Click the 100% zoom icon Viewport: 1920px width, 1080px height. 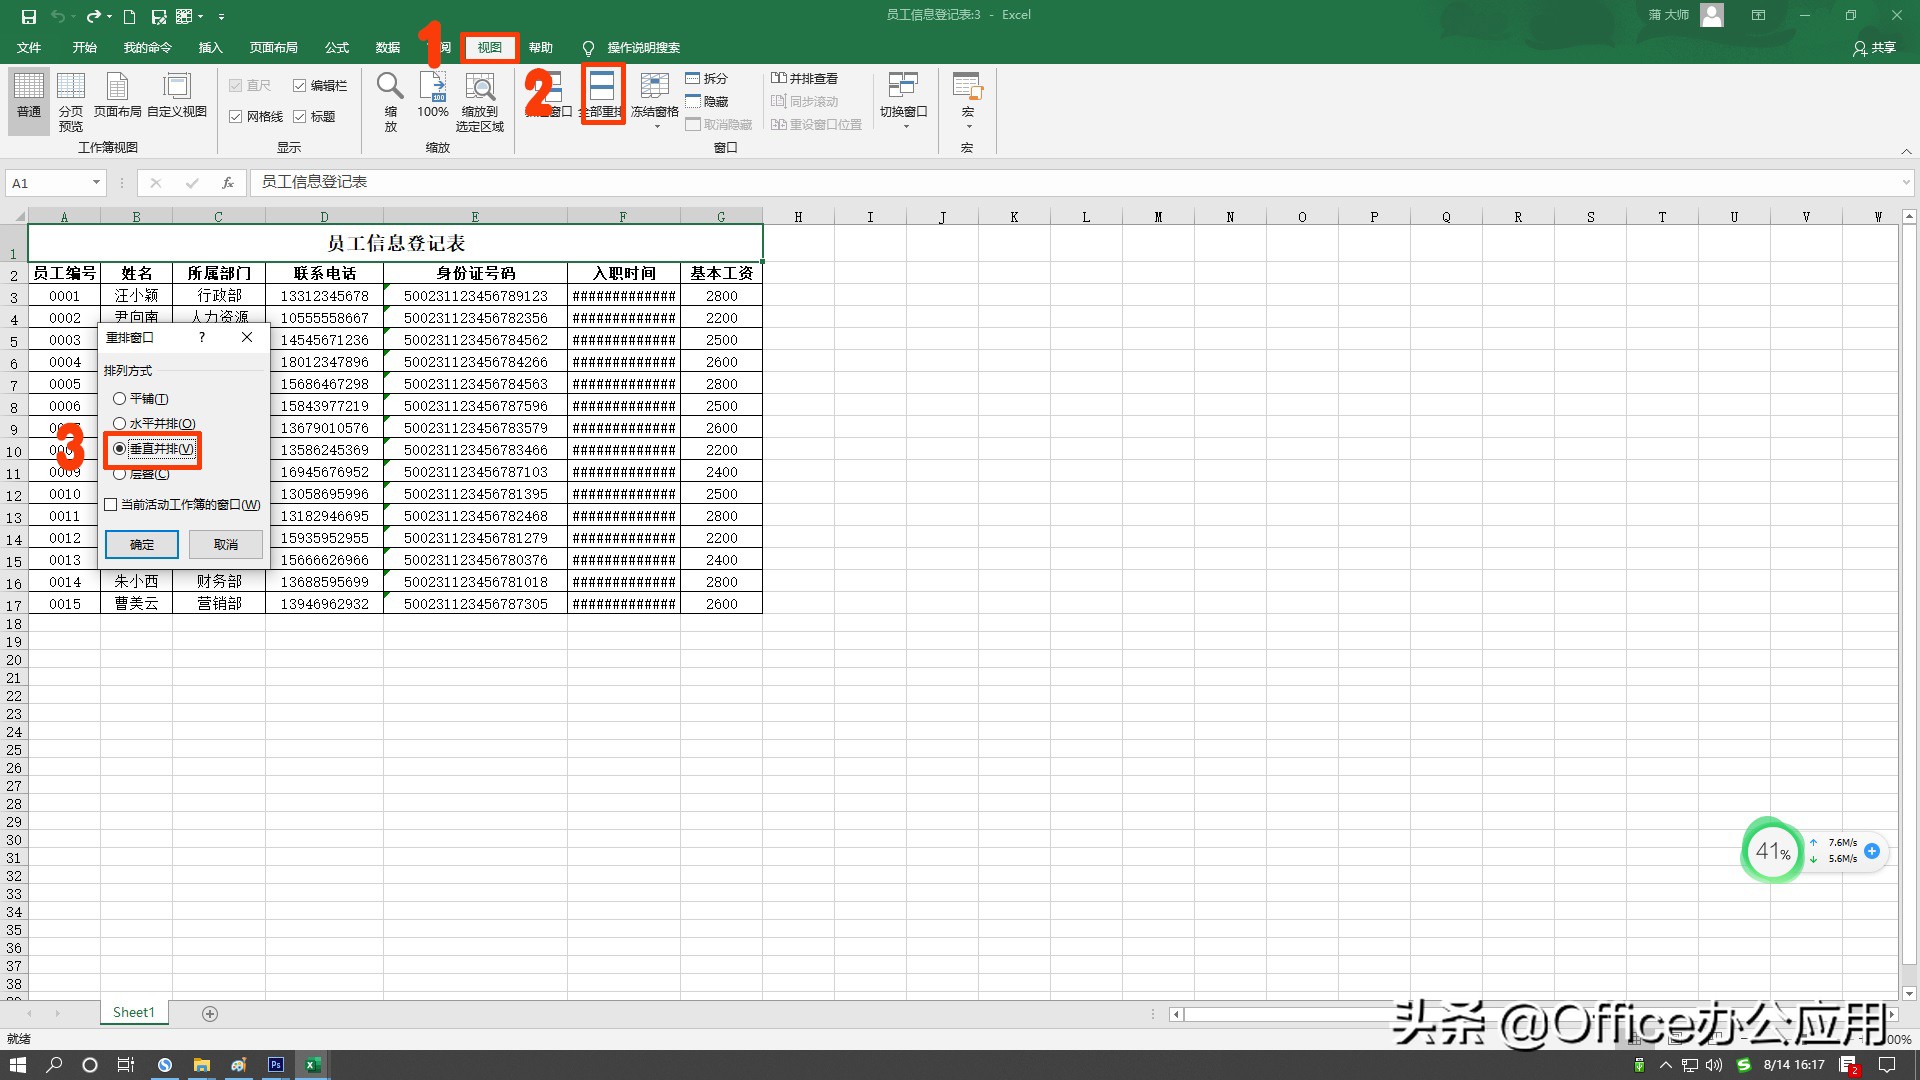click(433, 88)
